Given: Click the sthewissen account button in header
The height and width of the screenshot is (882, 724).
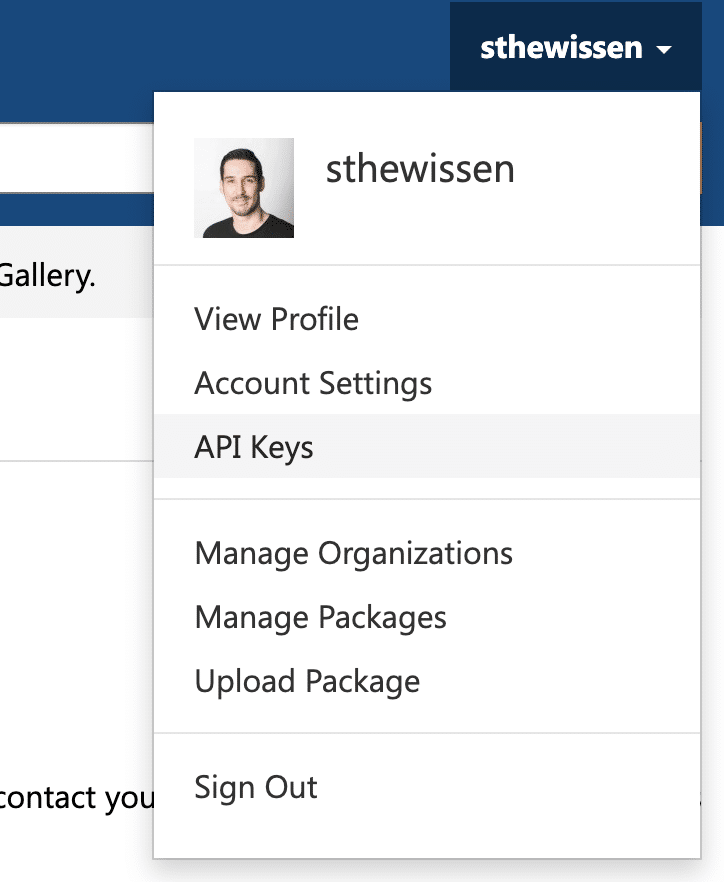Looking at the screenshot, I should tap(561, 47).
